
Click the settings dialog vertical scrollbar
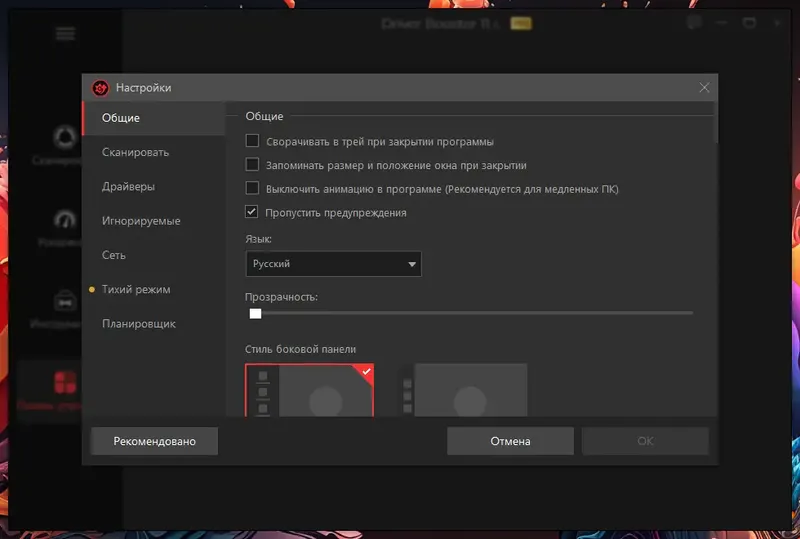click(x=716, y=122)
